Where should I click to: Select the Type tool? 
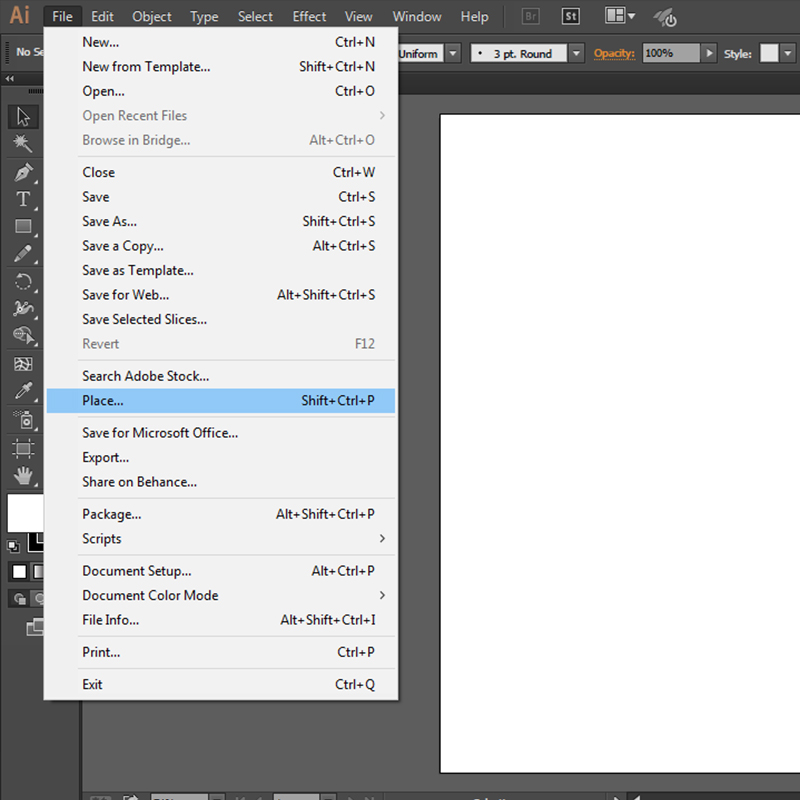[22, 199]
